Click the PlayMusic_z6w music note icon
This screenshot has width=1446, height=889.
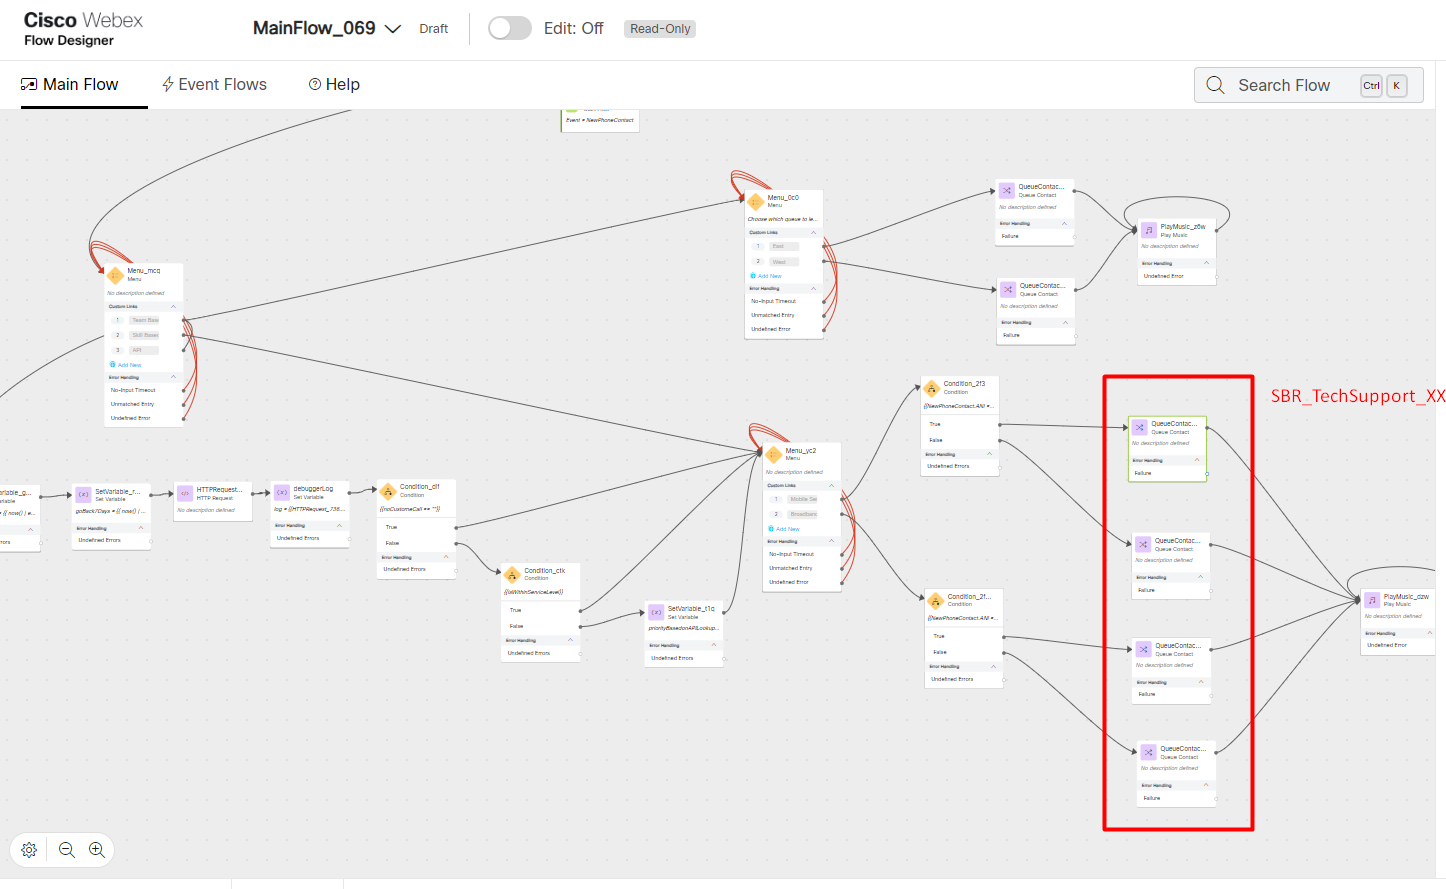1149,231
